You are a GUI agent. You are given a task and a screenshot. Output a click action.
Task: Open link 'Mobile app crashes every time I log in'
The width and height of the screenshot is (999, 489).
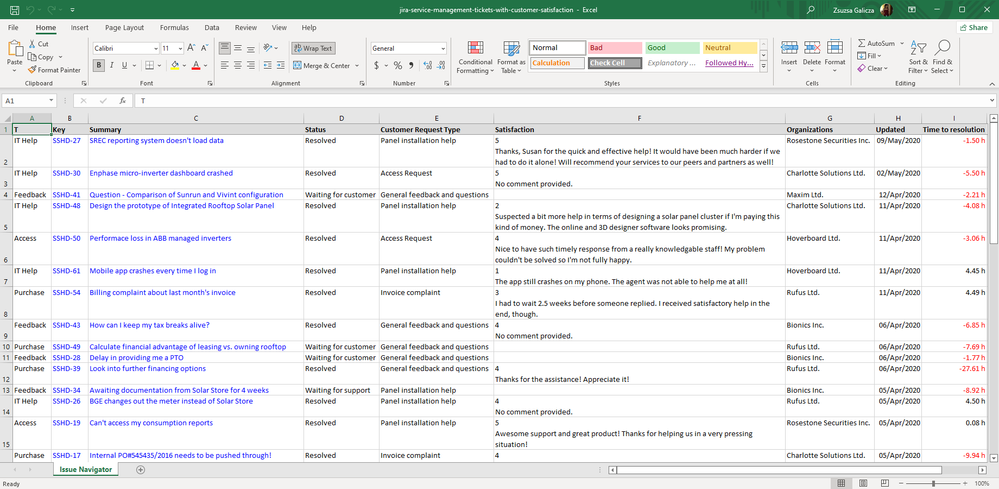click(x=152, y=271)
